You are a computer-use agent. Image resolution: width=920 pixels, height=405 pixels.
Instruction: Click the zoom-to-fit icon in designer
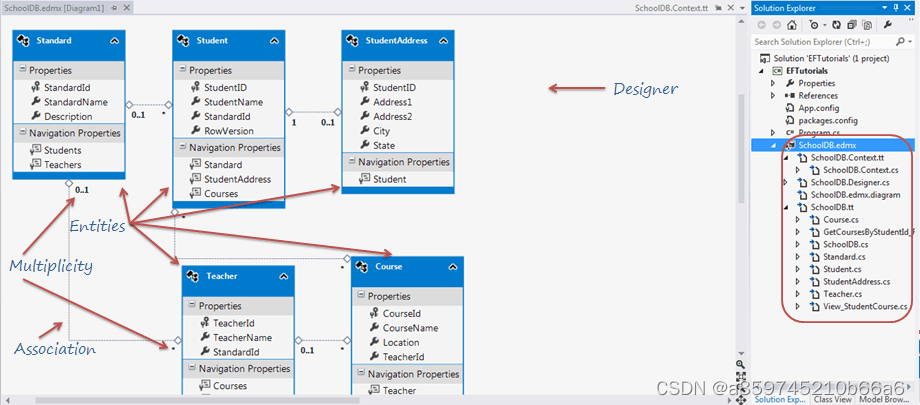[x=740, y=376]
